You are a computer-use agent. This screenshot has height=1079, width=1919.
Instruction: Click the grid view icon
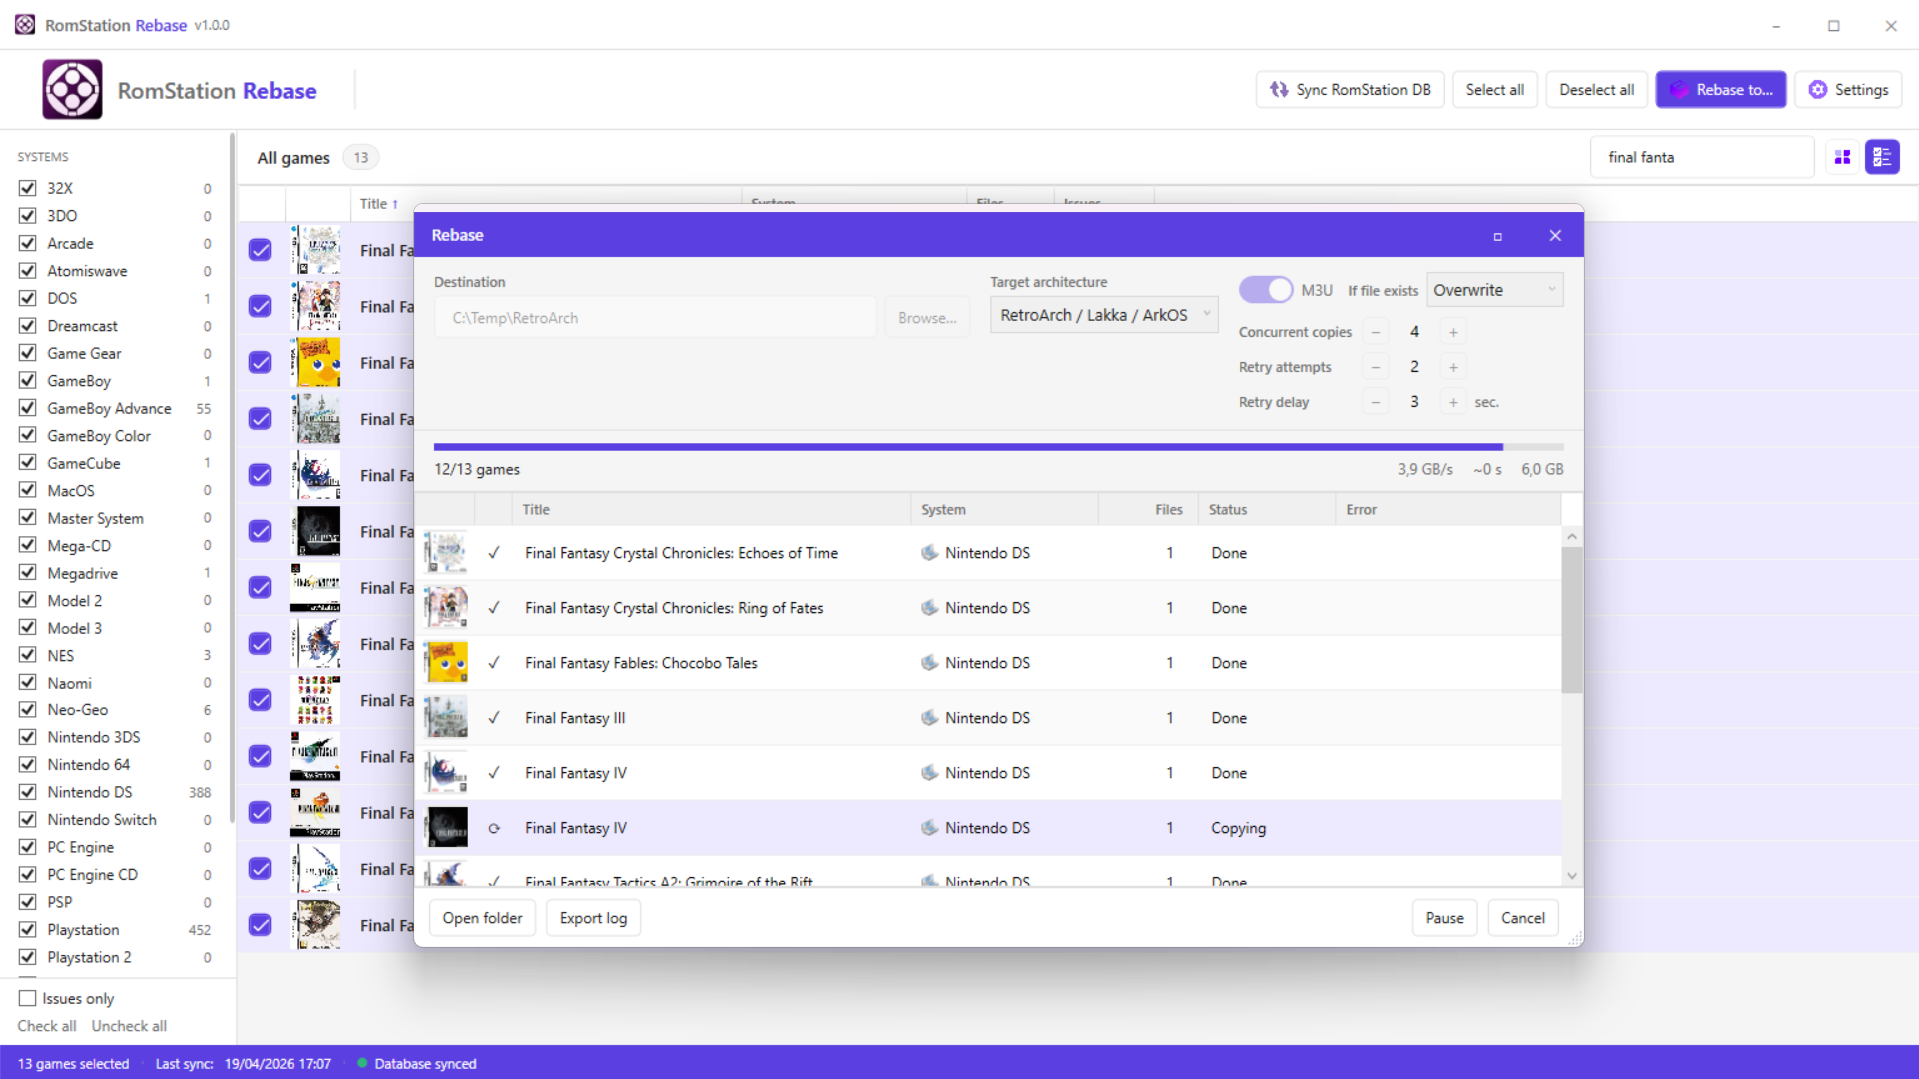pyautogui.click(x=1842, y=157)
